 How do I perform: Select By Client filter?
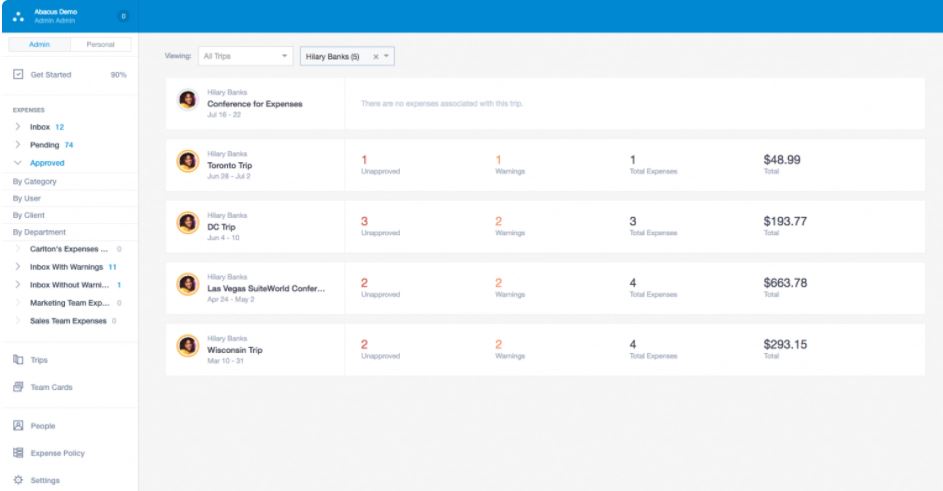coord(29,215)
